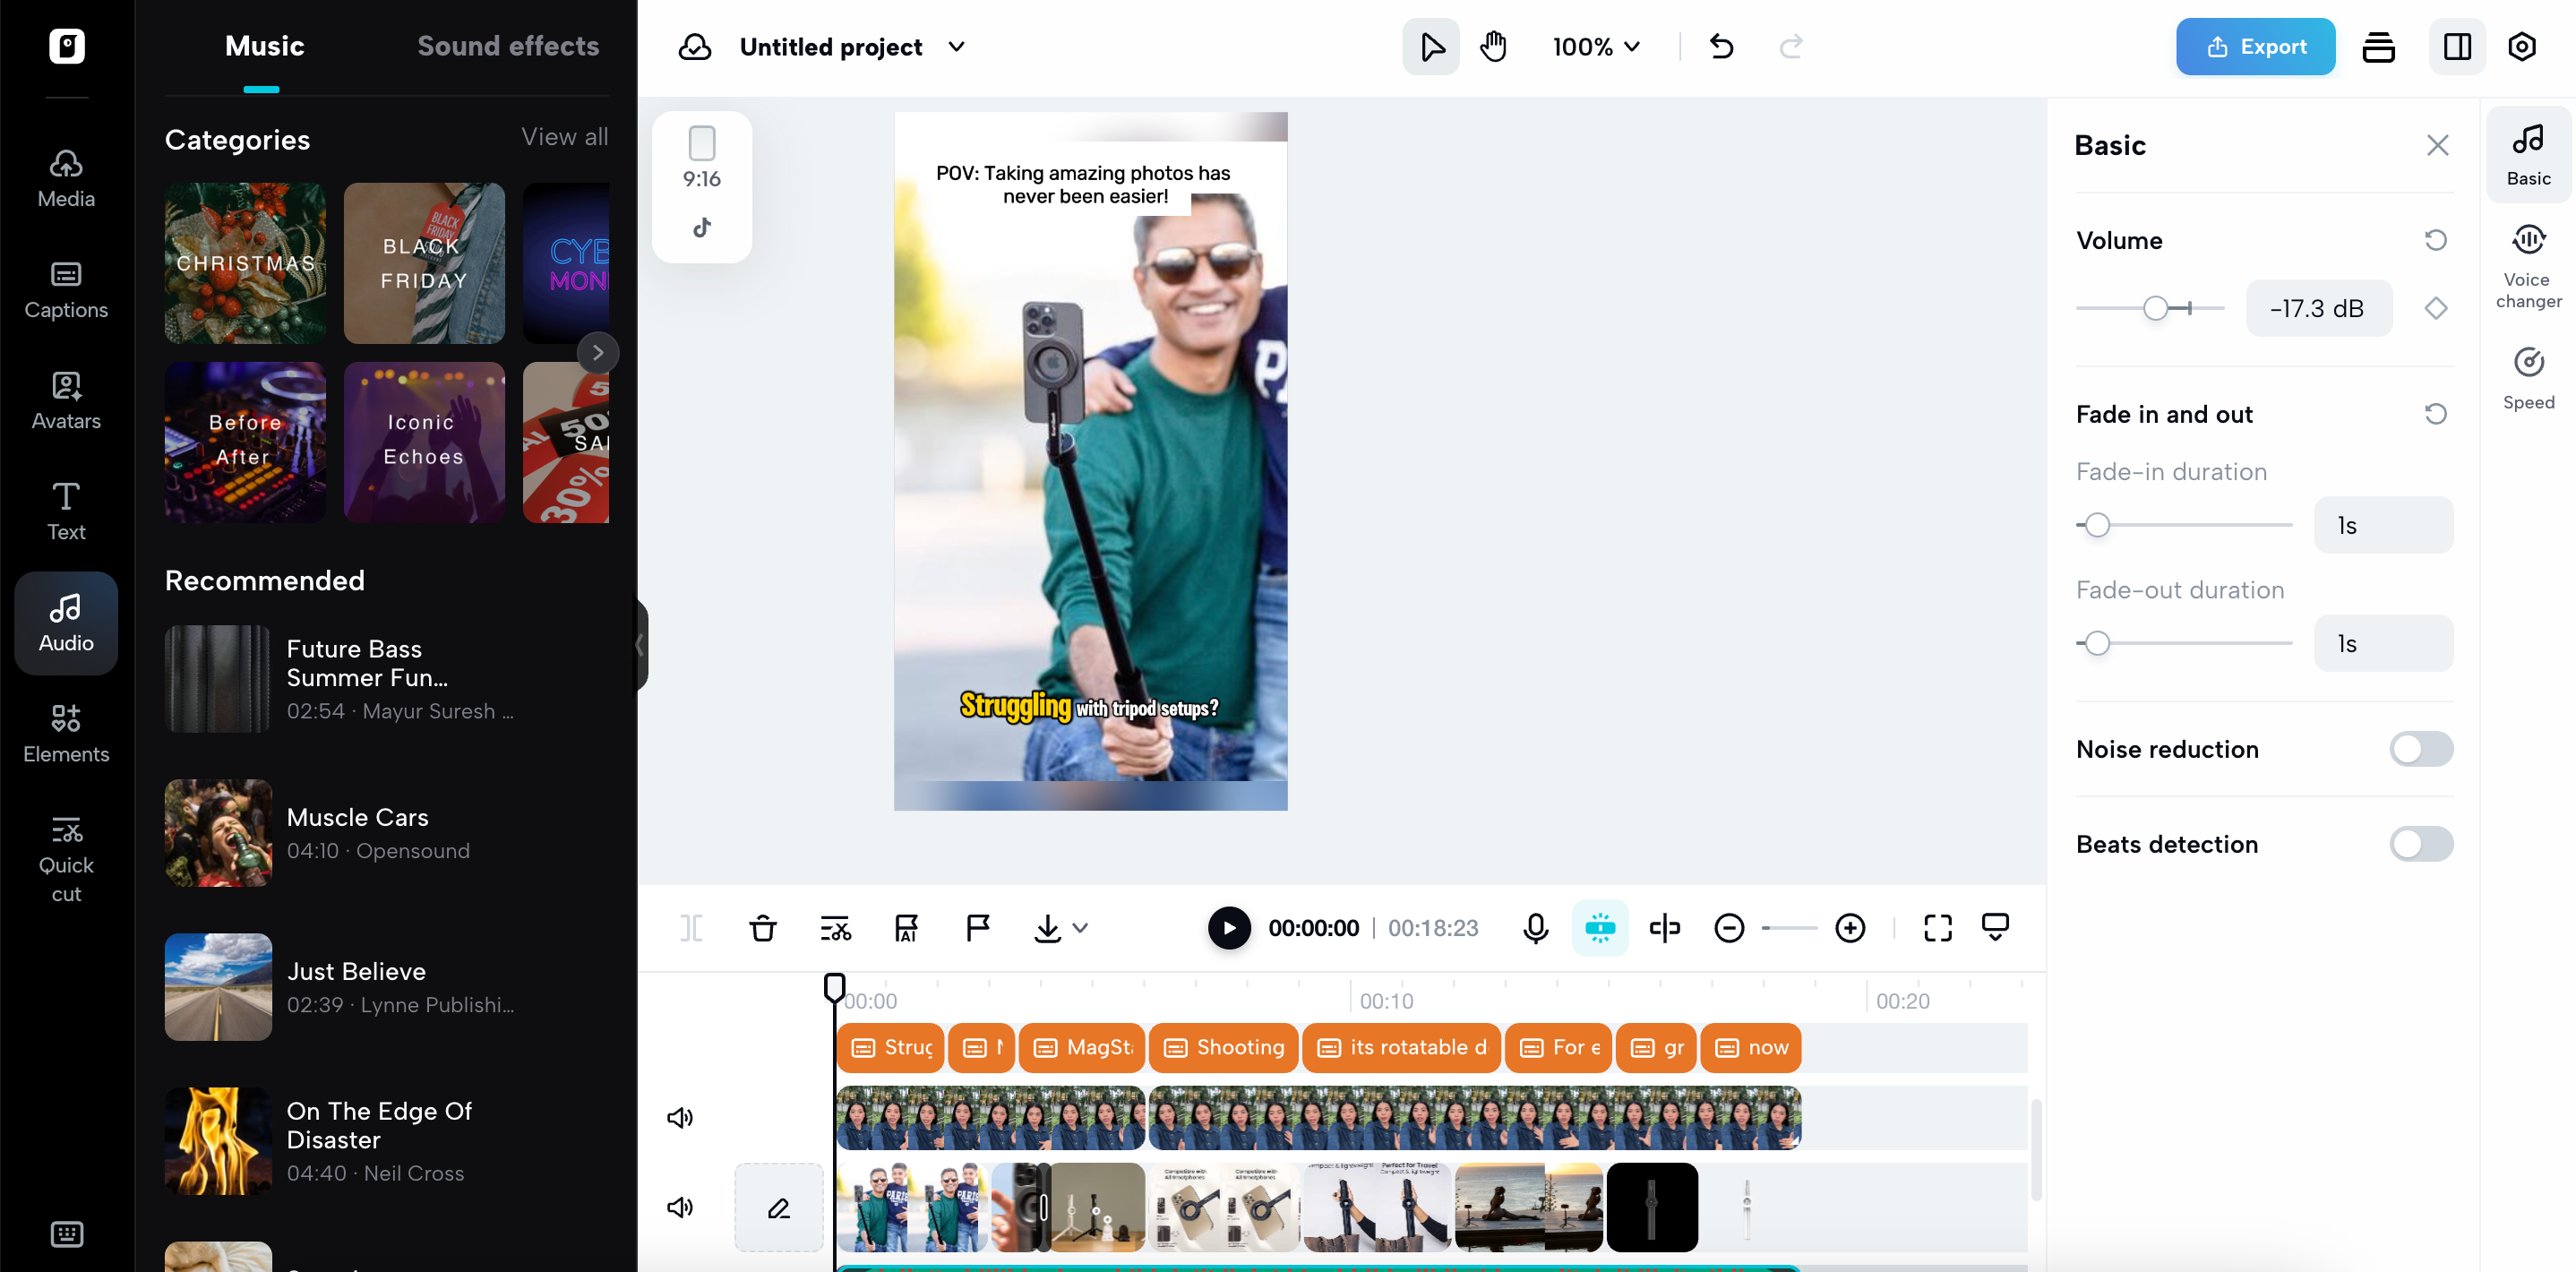The width and height of the screenshot is (2576, 1272).
Task: Select the hand pan tool
Action: [x=1493, y=47]
